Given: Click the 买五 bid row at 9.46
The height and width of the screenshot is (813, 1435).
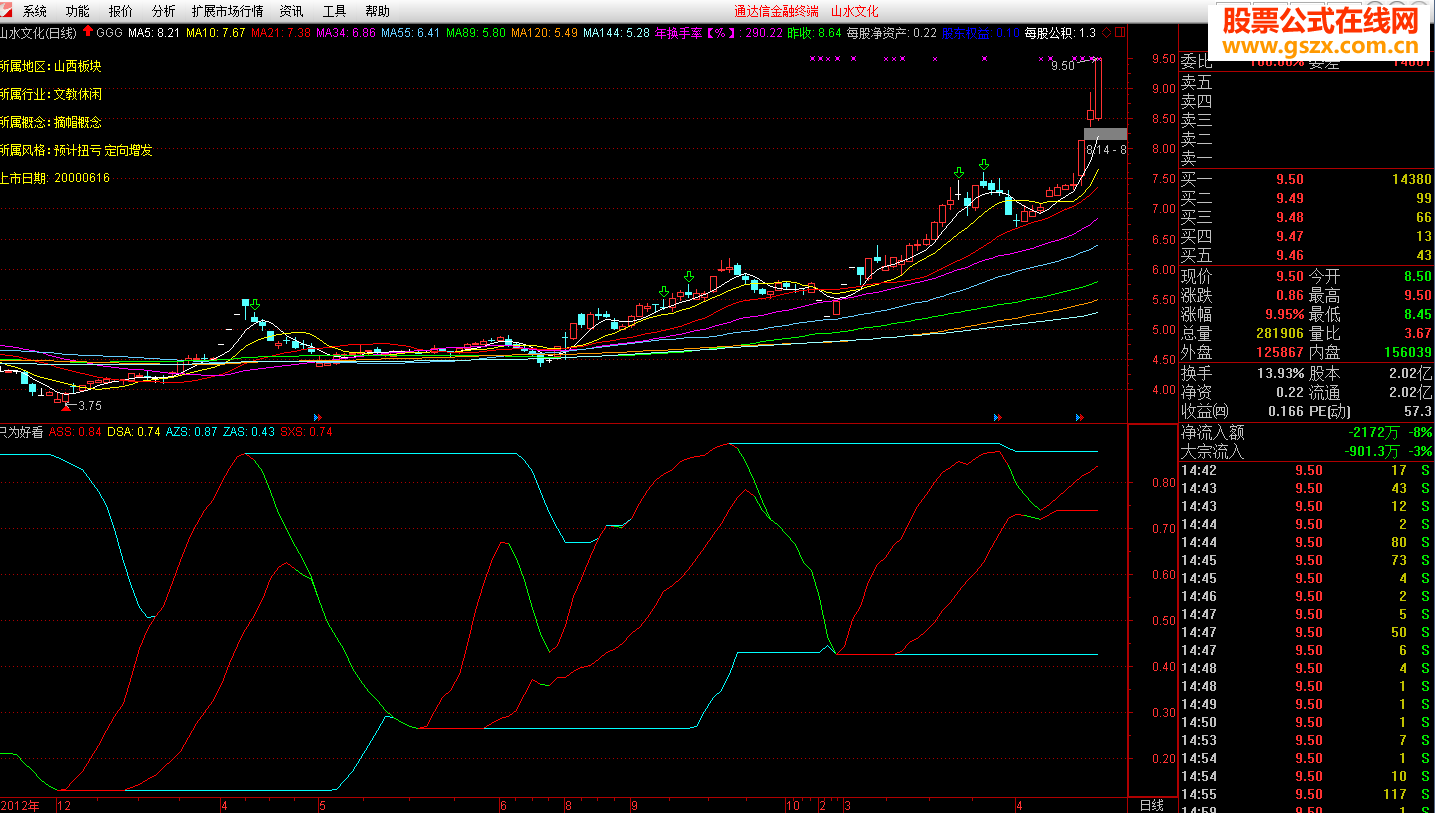Looking at the screenshot, I should click(x=1306, y=255).
